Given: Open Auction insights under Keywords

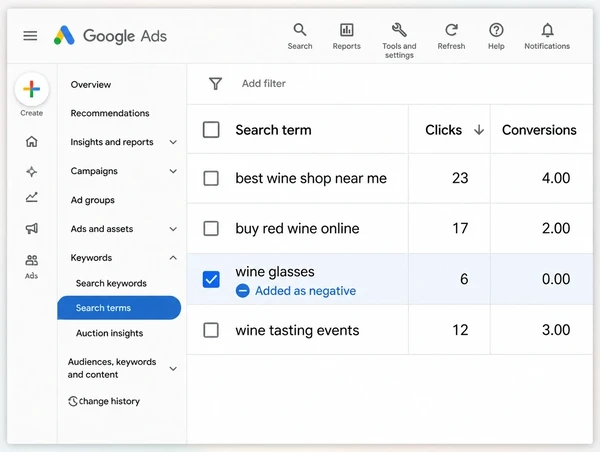Looking at the screenshot, I should [x=109, y=333].
